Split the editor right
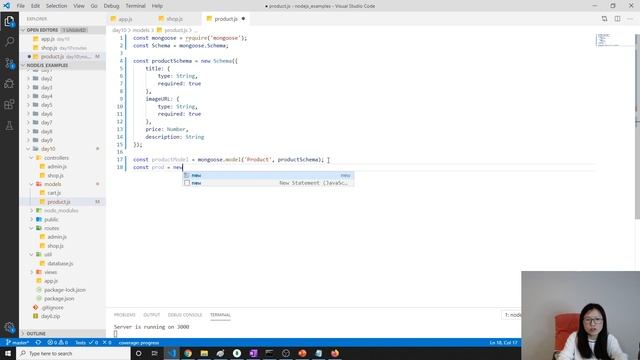Image resolution: width=640 pixels, height=360 pixels. [618, 19]
